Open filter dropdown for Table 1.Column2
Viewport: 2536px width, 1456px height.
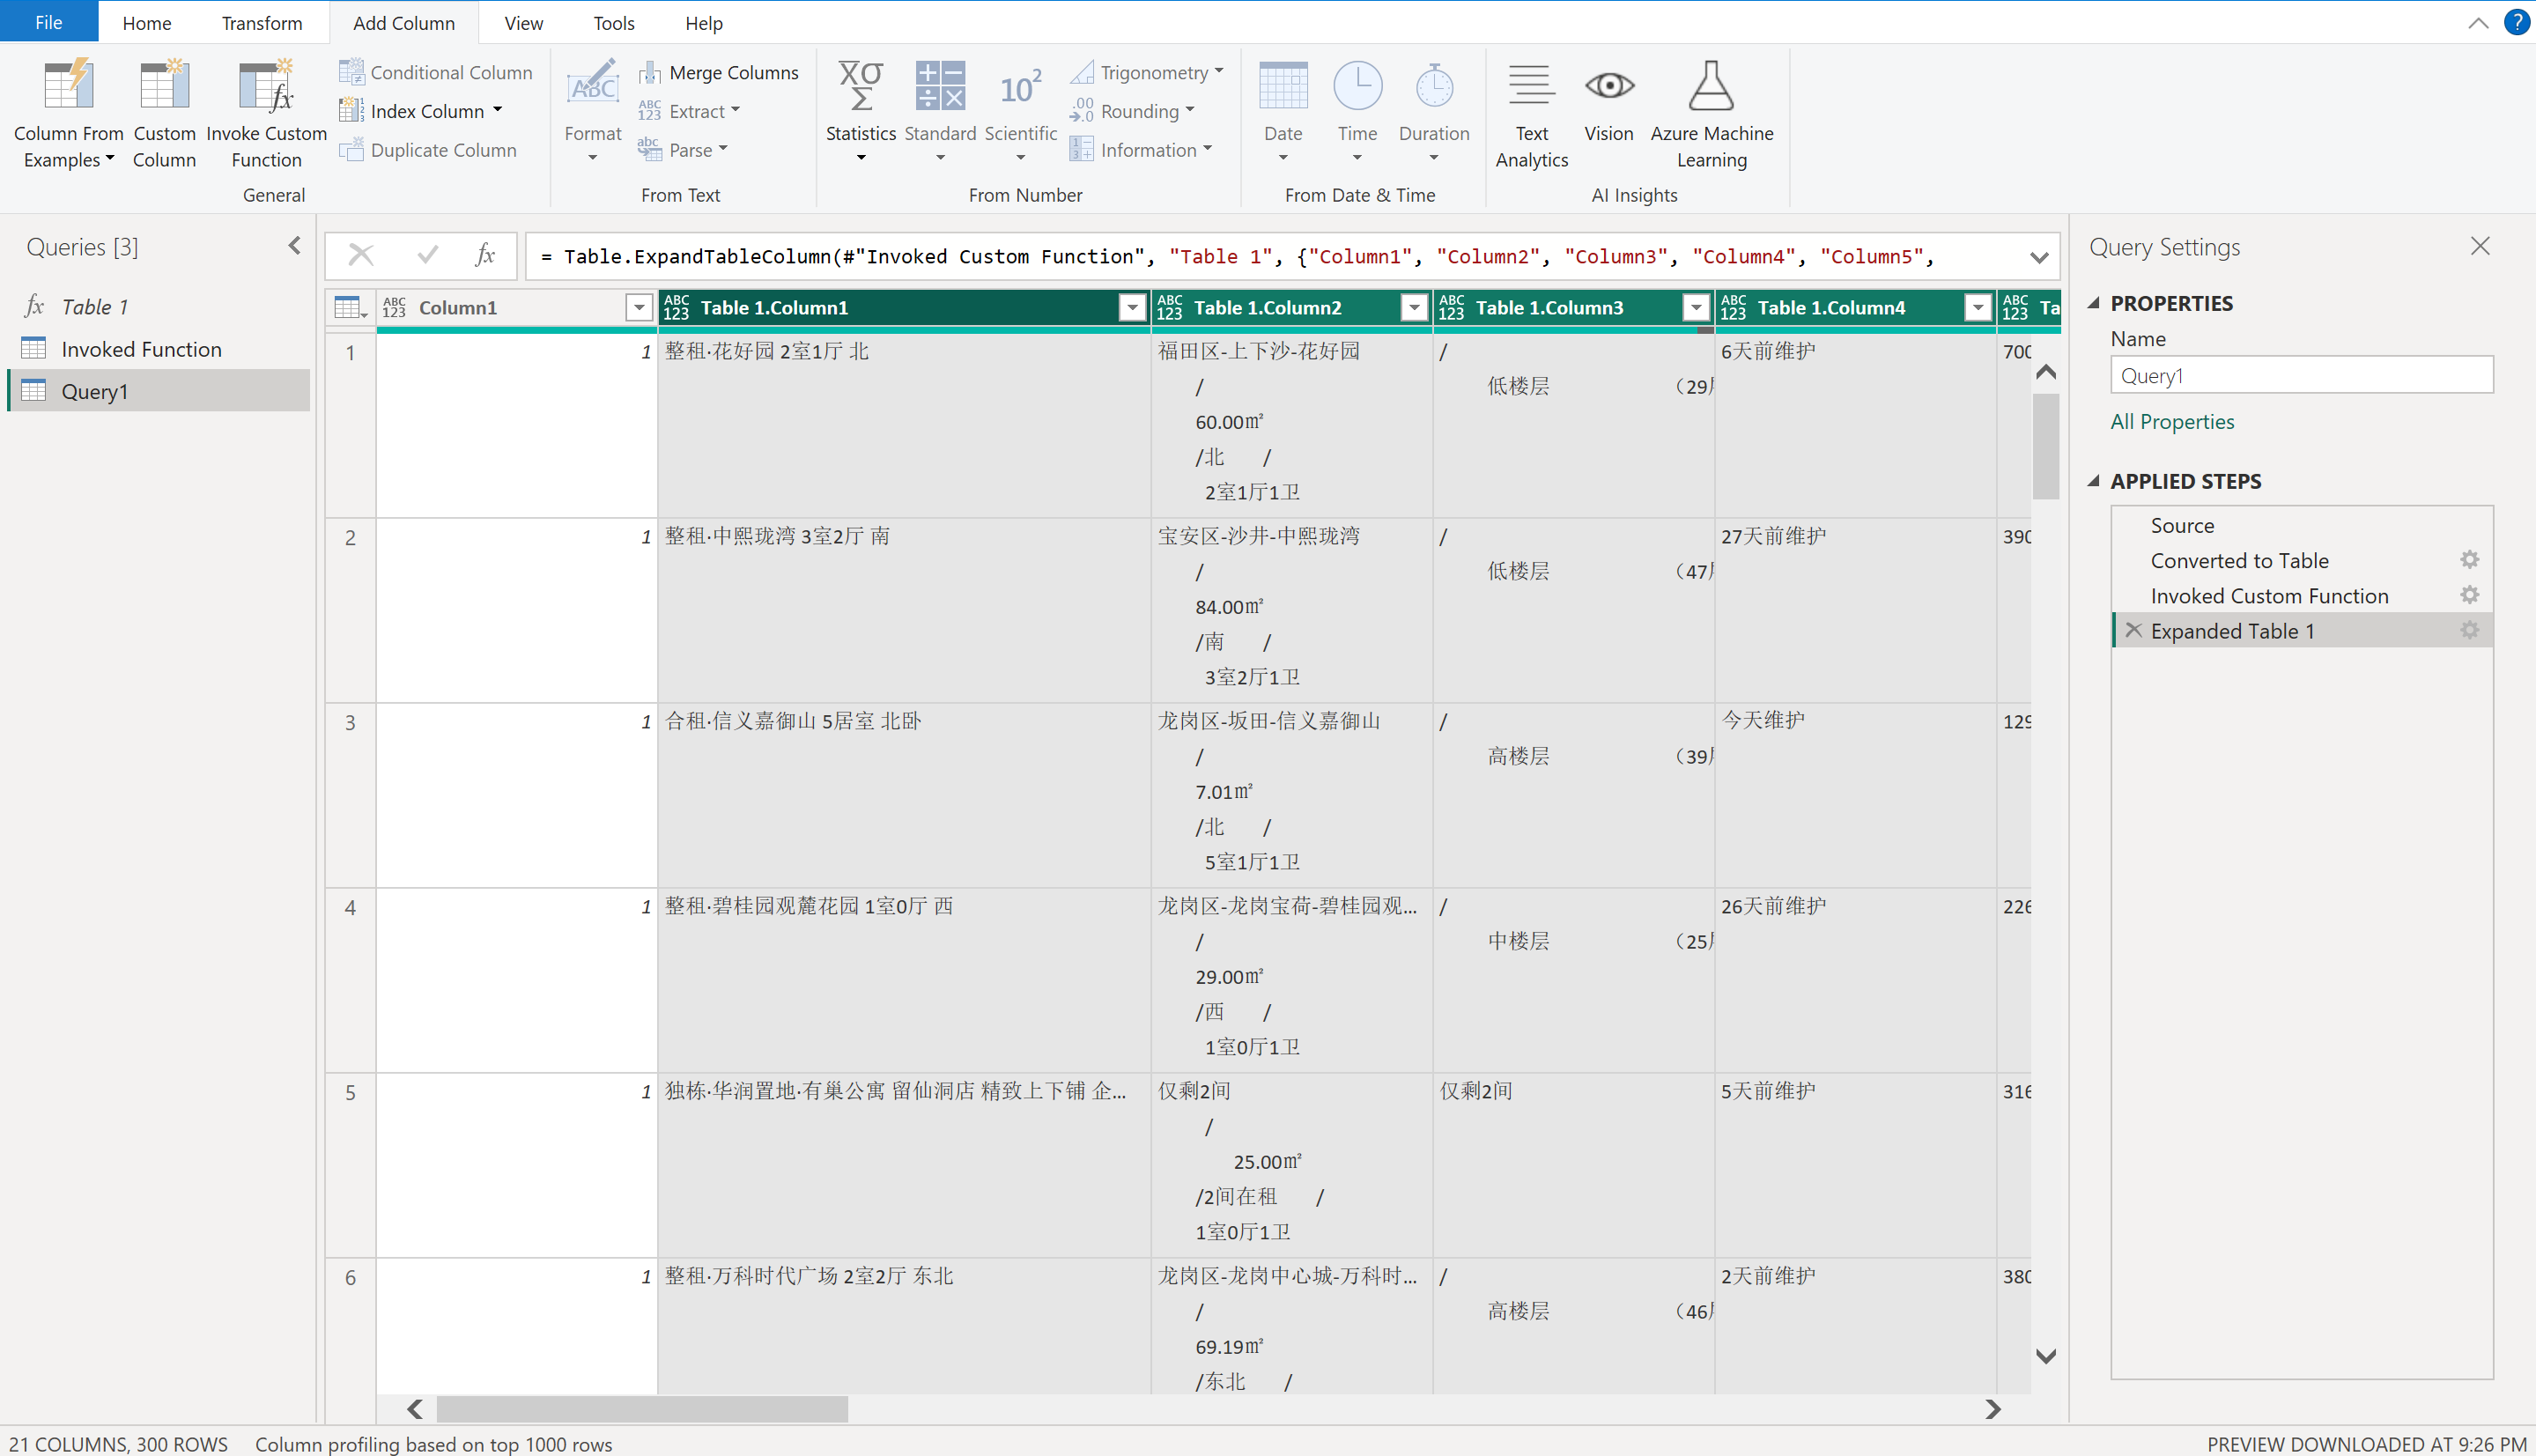point(1413,308)
